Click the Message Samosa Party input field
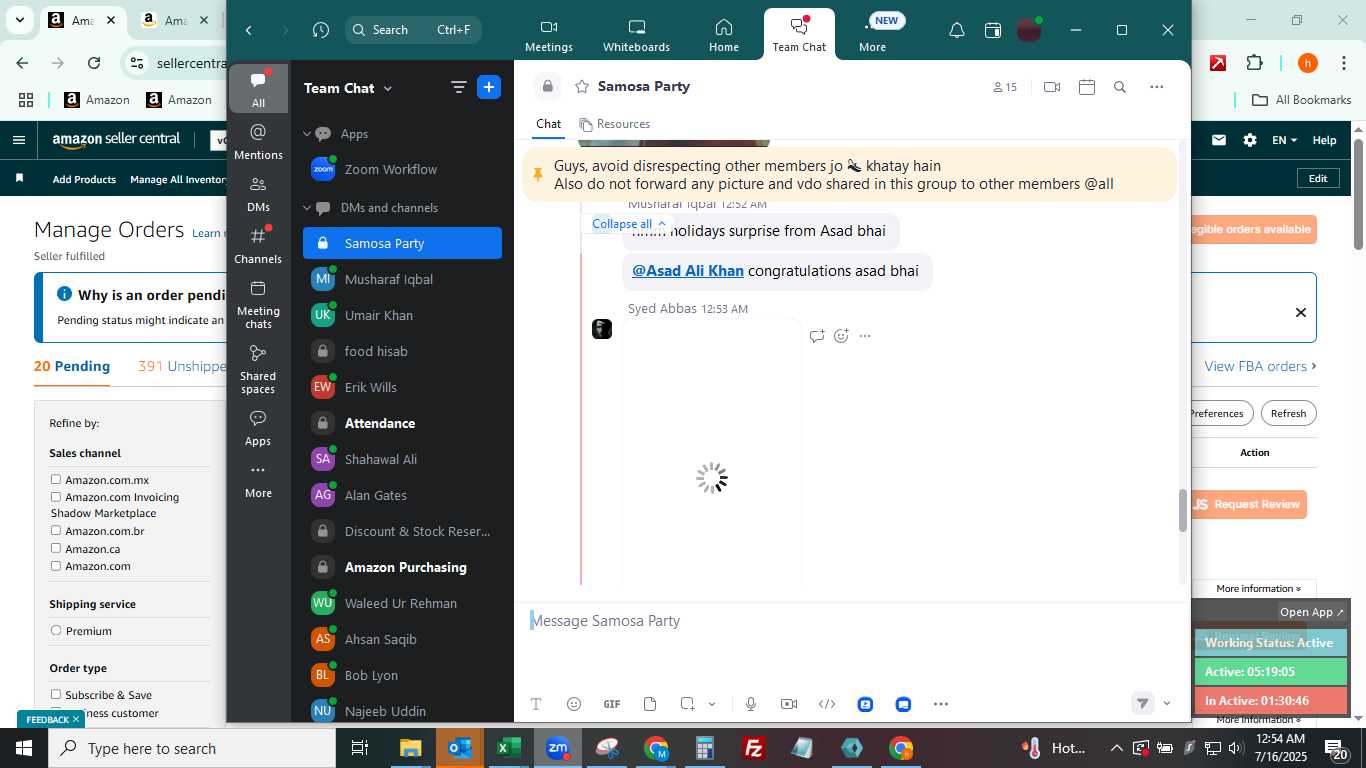This screenshot has height=768, width=1366. tap(850, 621)
